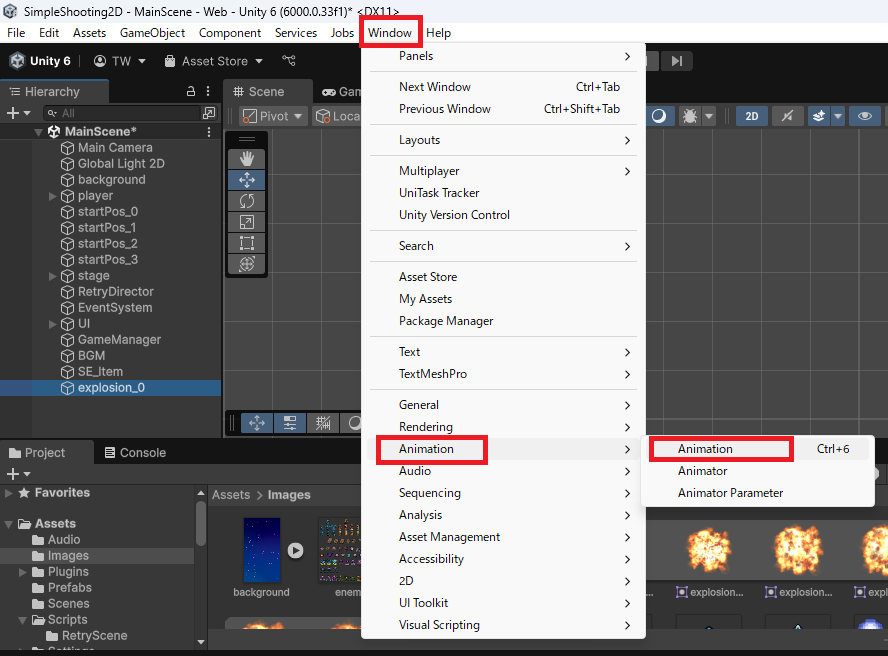
Task: Open the Window menu
Action: click(390, 33)
